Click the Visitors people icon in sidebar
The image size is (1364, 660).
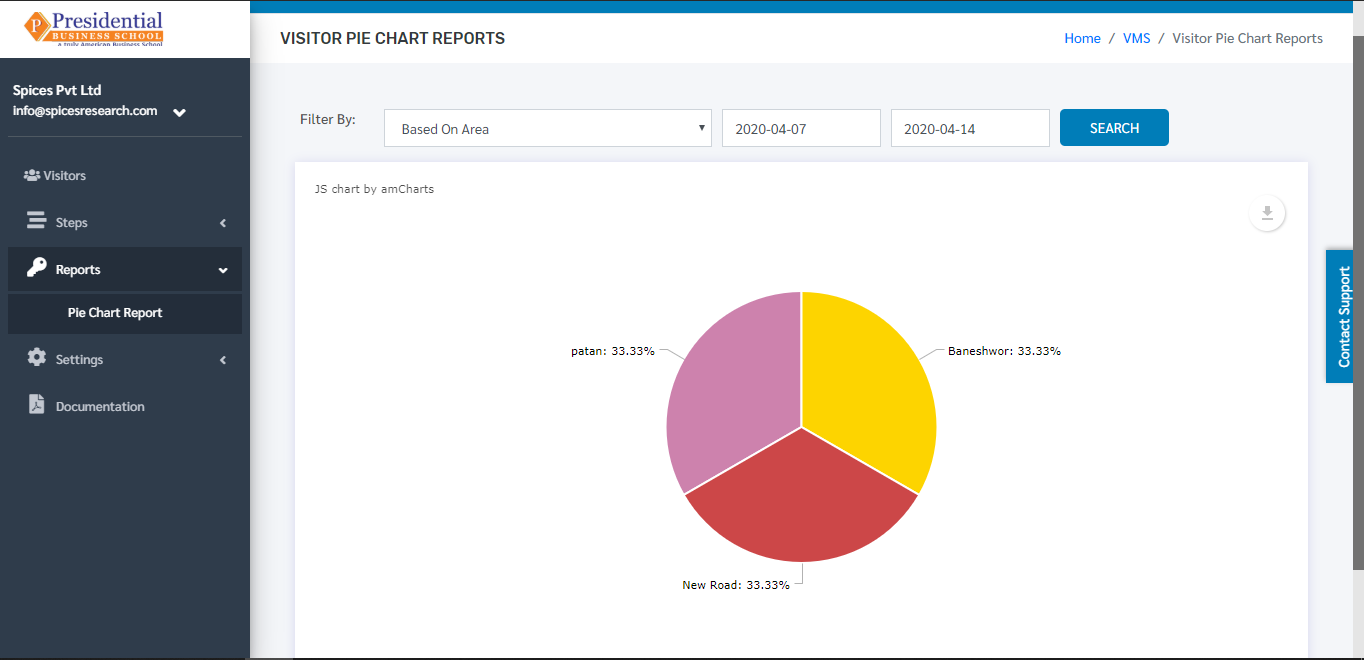click(32, 175)
